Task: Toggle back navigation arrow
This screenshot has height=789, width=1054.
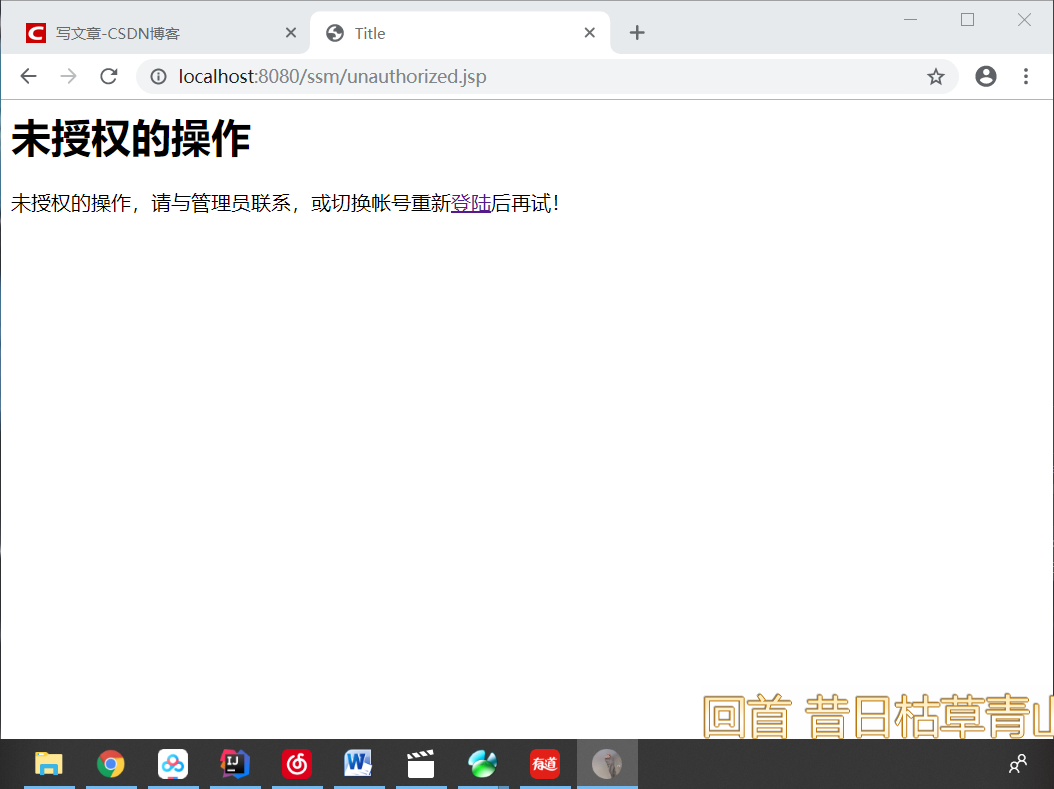Action: tap(28, 76)
